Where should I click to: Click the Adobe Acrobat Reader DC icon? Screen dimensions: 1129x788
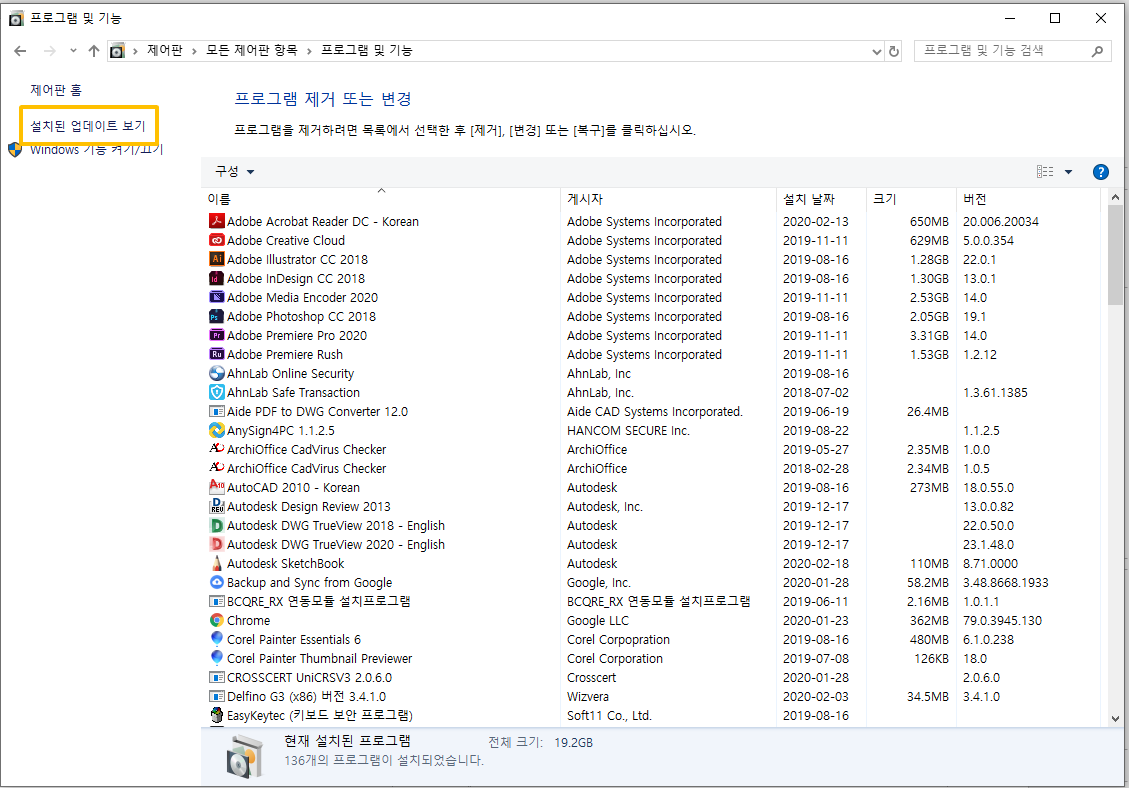(x=217, y=221)
